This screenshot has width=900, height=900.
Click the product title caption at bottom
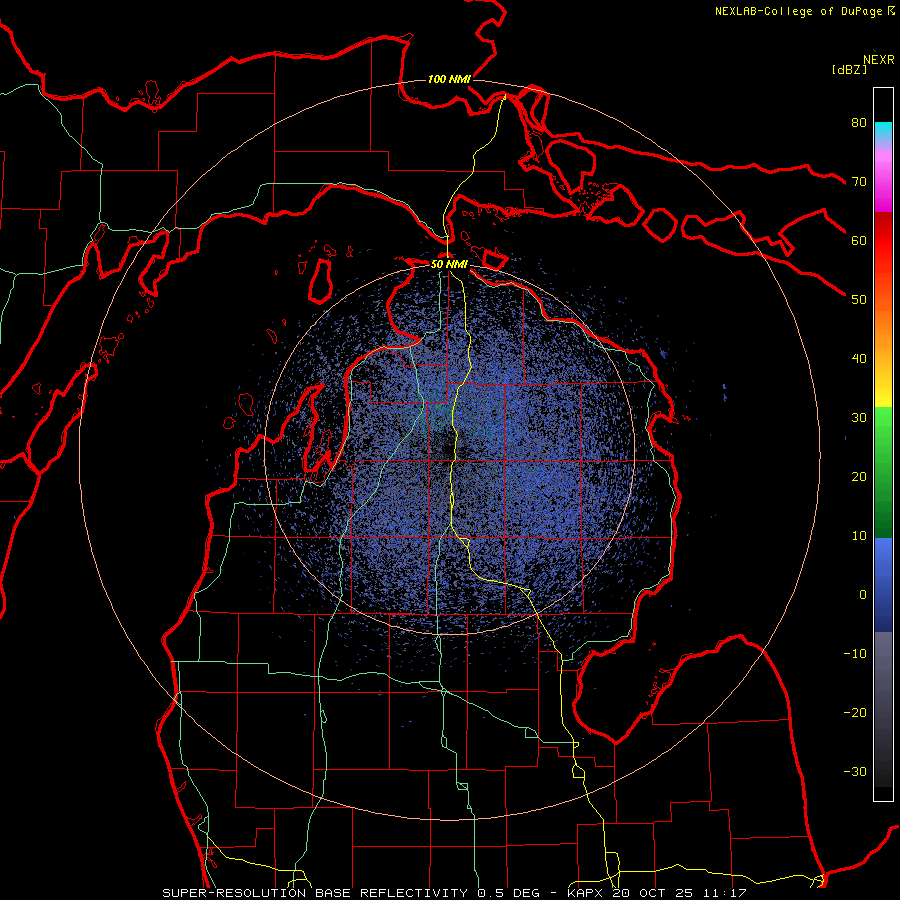pyautogui.click(x=455, y=893)
